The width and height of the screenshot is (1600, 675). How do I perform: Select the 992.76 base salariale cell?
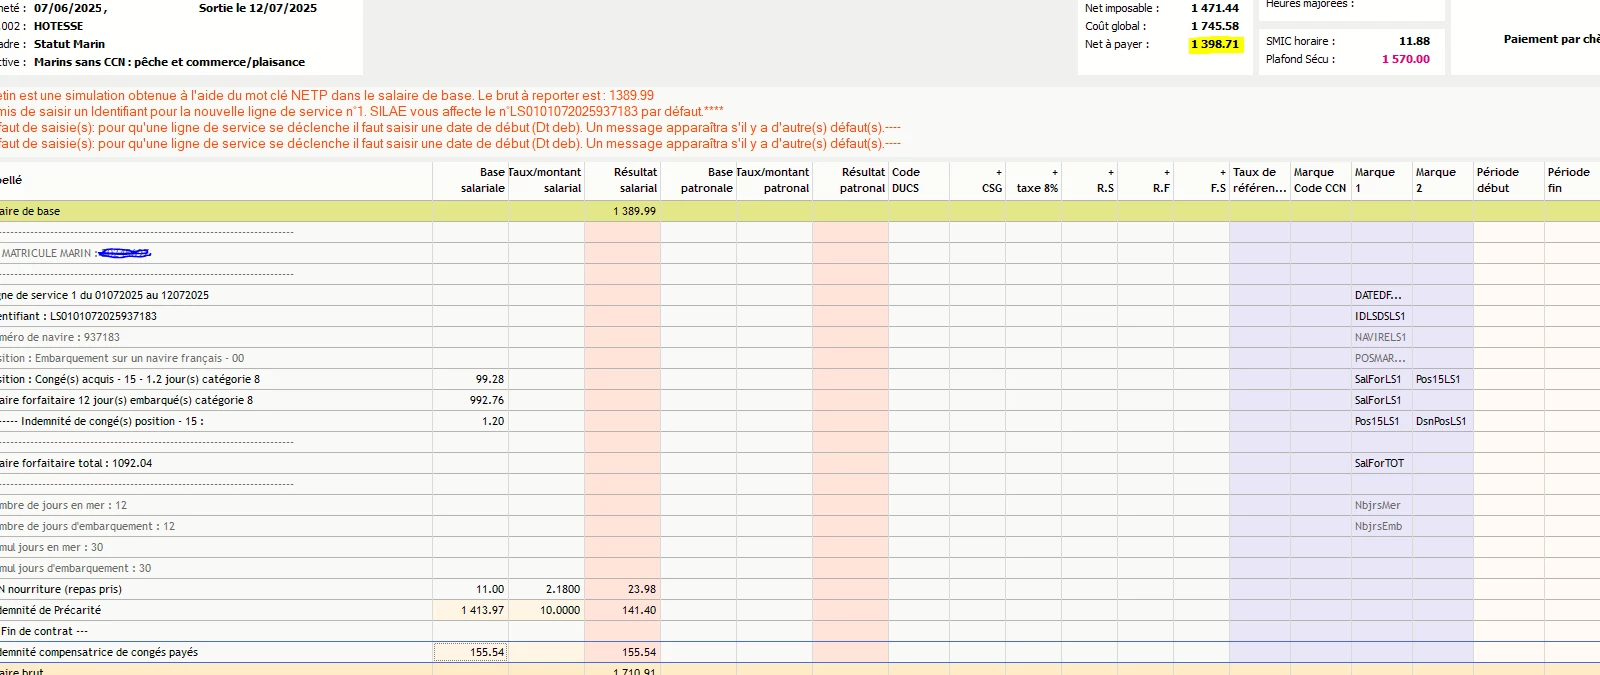click(x=471, y=400)
